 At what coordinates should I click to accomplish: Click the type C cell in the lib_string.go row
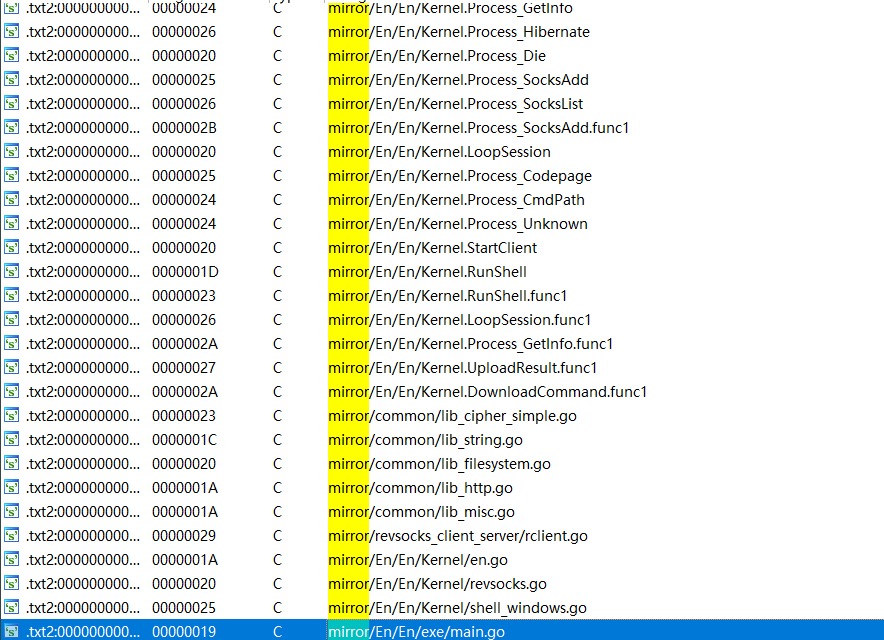(278, 440)
